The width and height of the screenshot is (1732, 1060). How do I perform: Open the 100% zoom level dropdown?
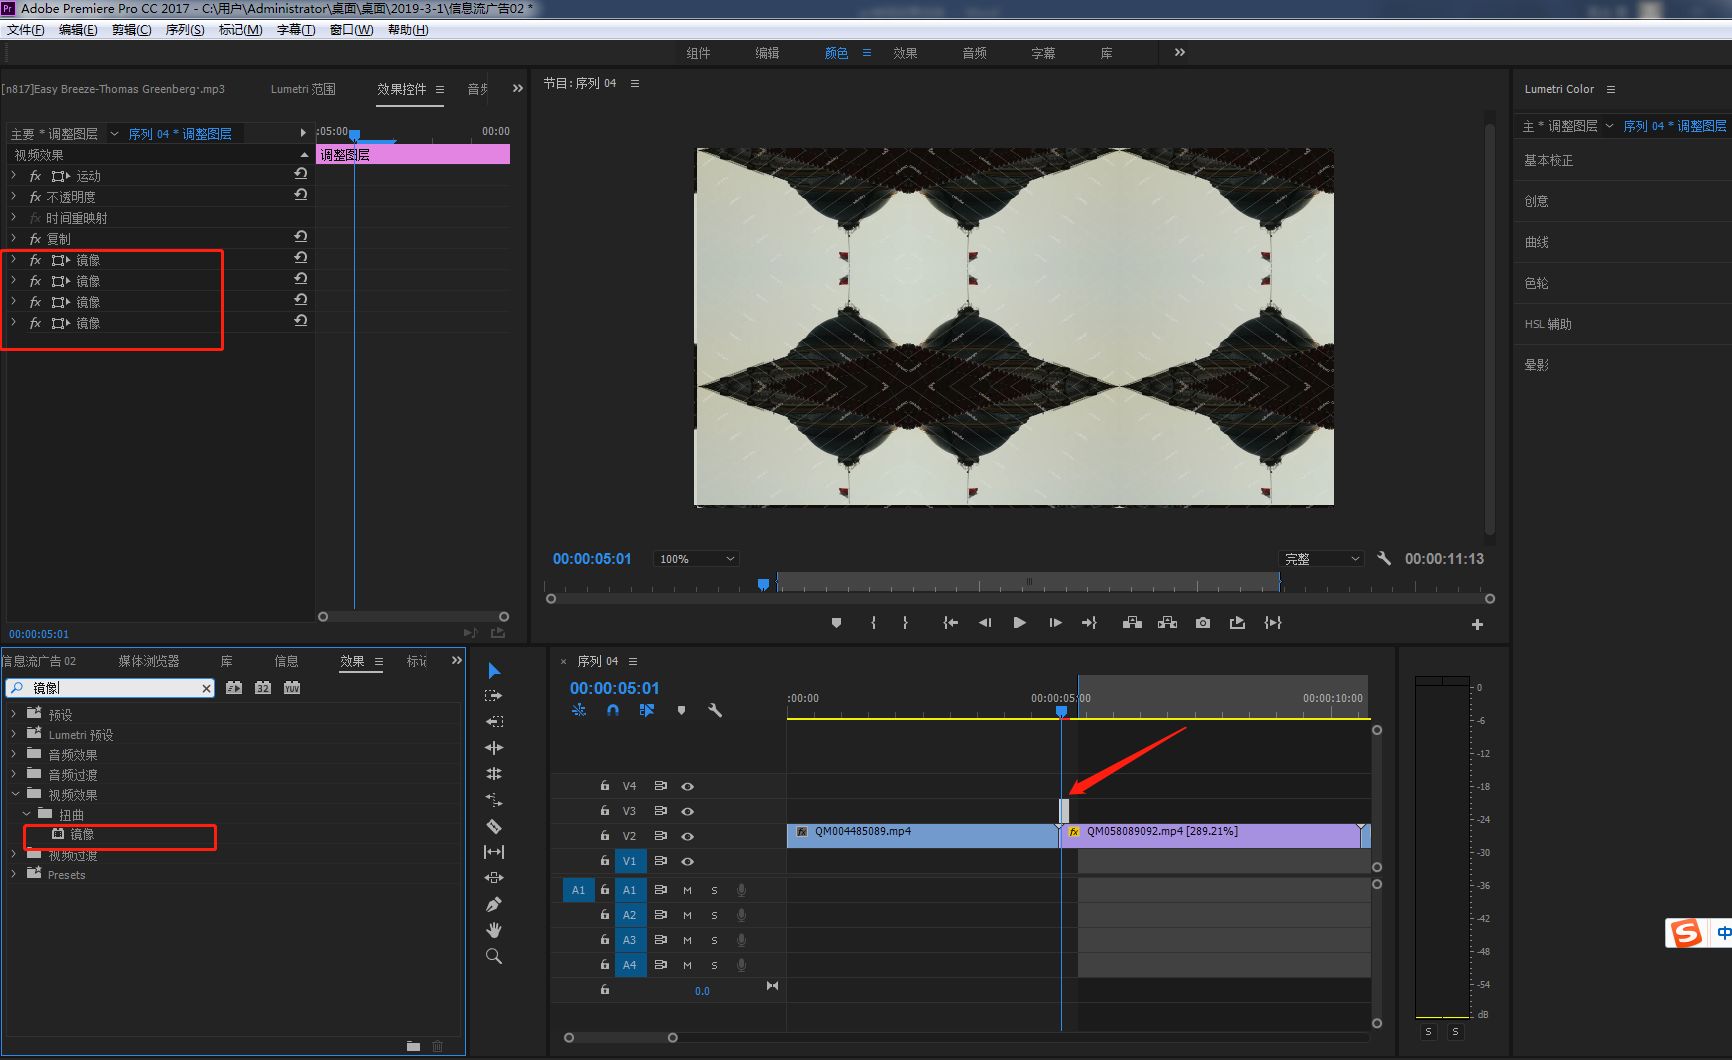pos(696,559)
